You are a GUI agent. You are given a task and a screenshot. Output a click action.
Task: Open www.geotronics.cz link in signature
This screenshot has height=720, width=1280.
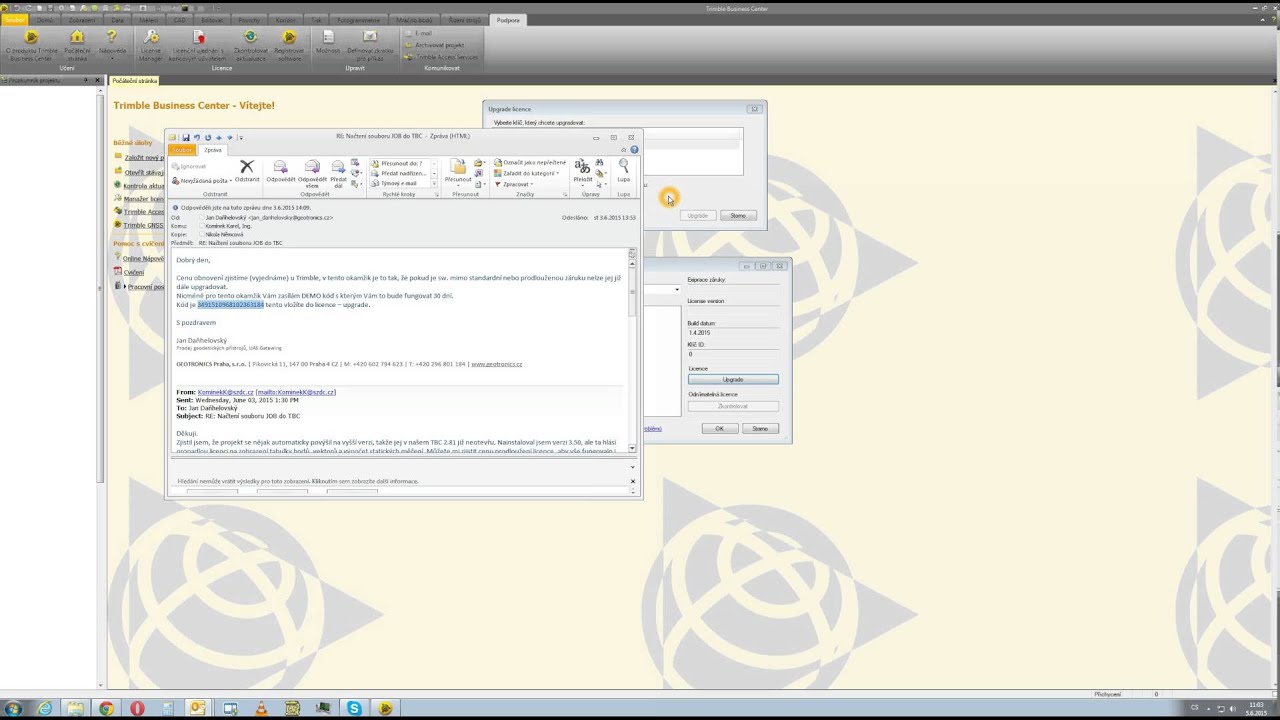click(497, 364)
